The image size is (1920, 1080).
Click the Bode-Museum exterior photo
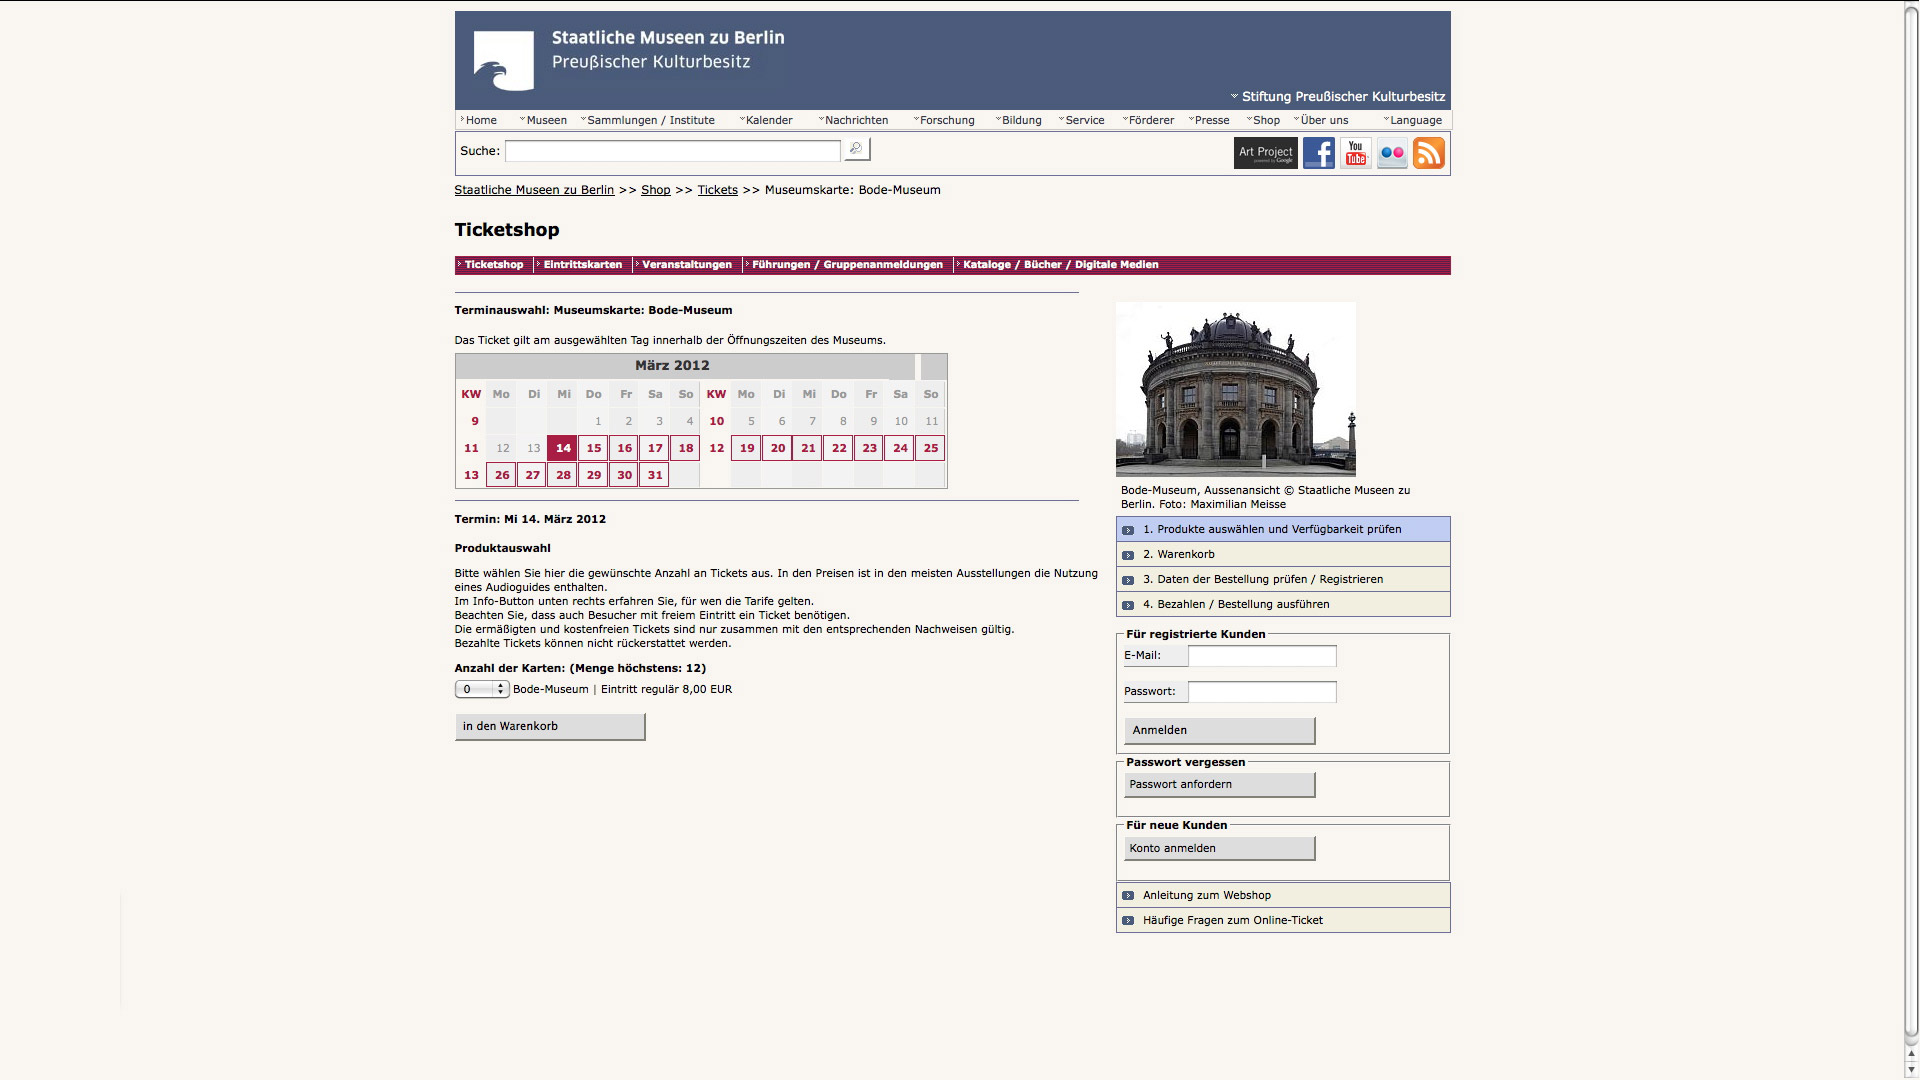click(x=1235, y=389)
